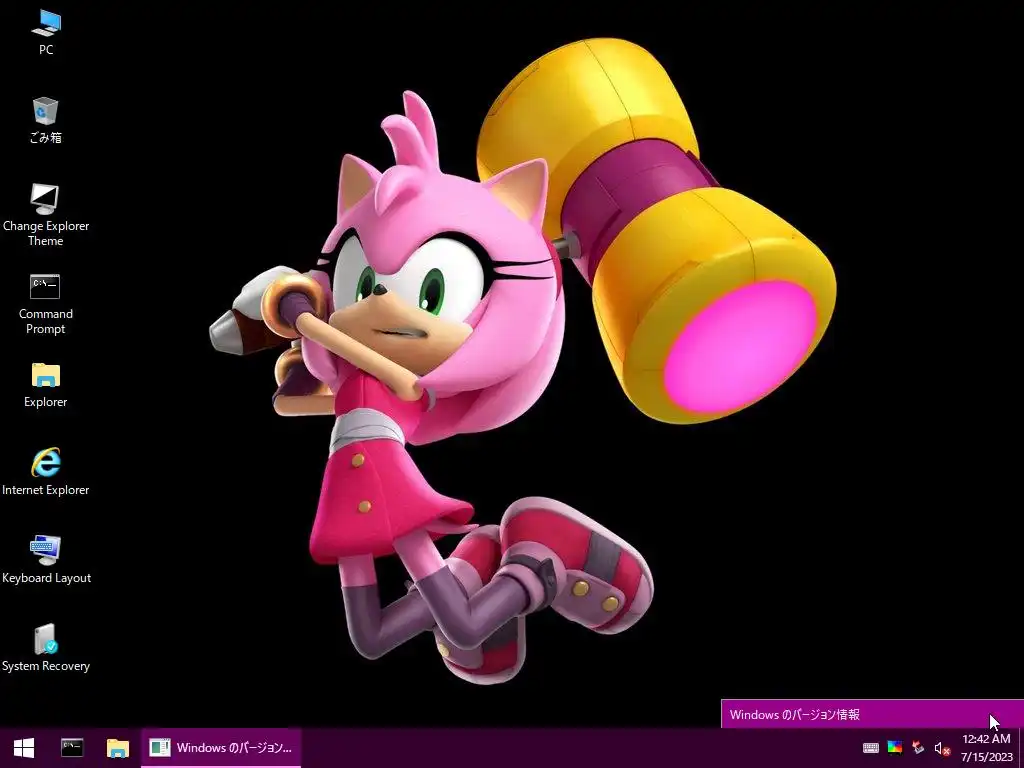Click the System Recovery label text
1024x768 pixels.
[46, 666]
